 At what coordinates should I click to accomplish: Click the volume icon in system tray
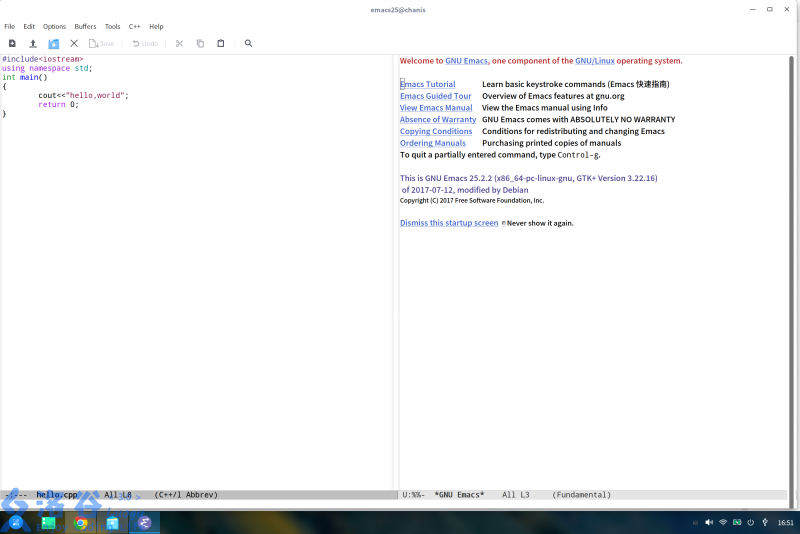[x=708, y=523]
